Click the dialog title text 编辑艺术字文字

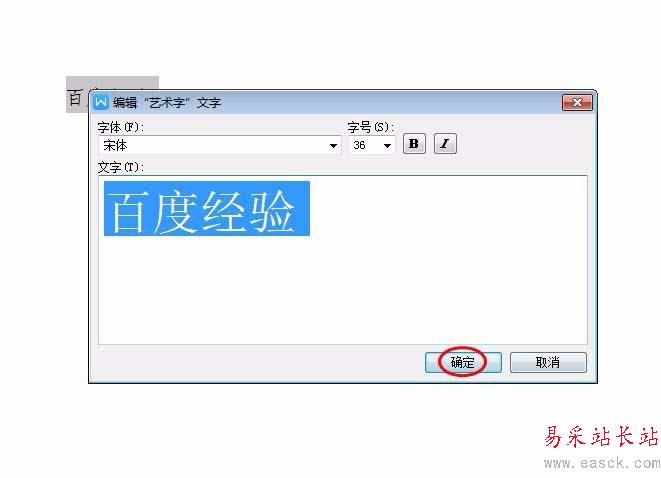click(167, 102)
